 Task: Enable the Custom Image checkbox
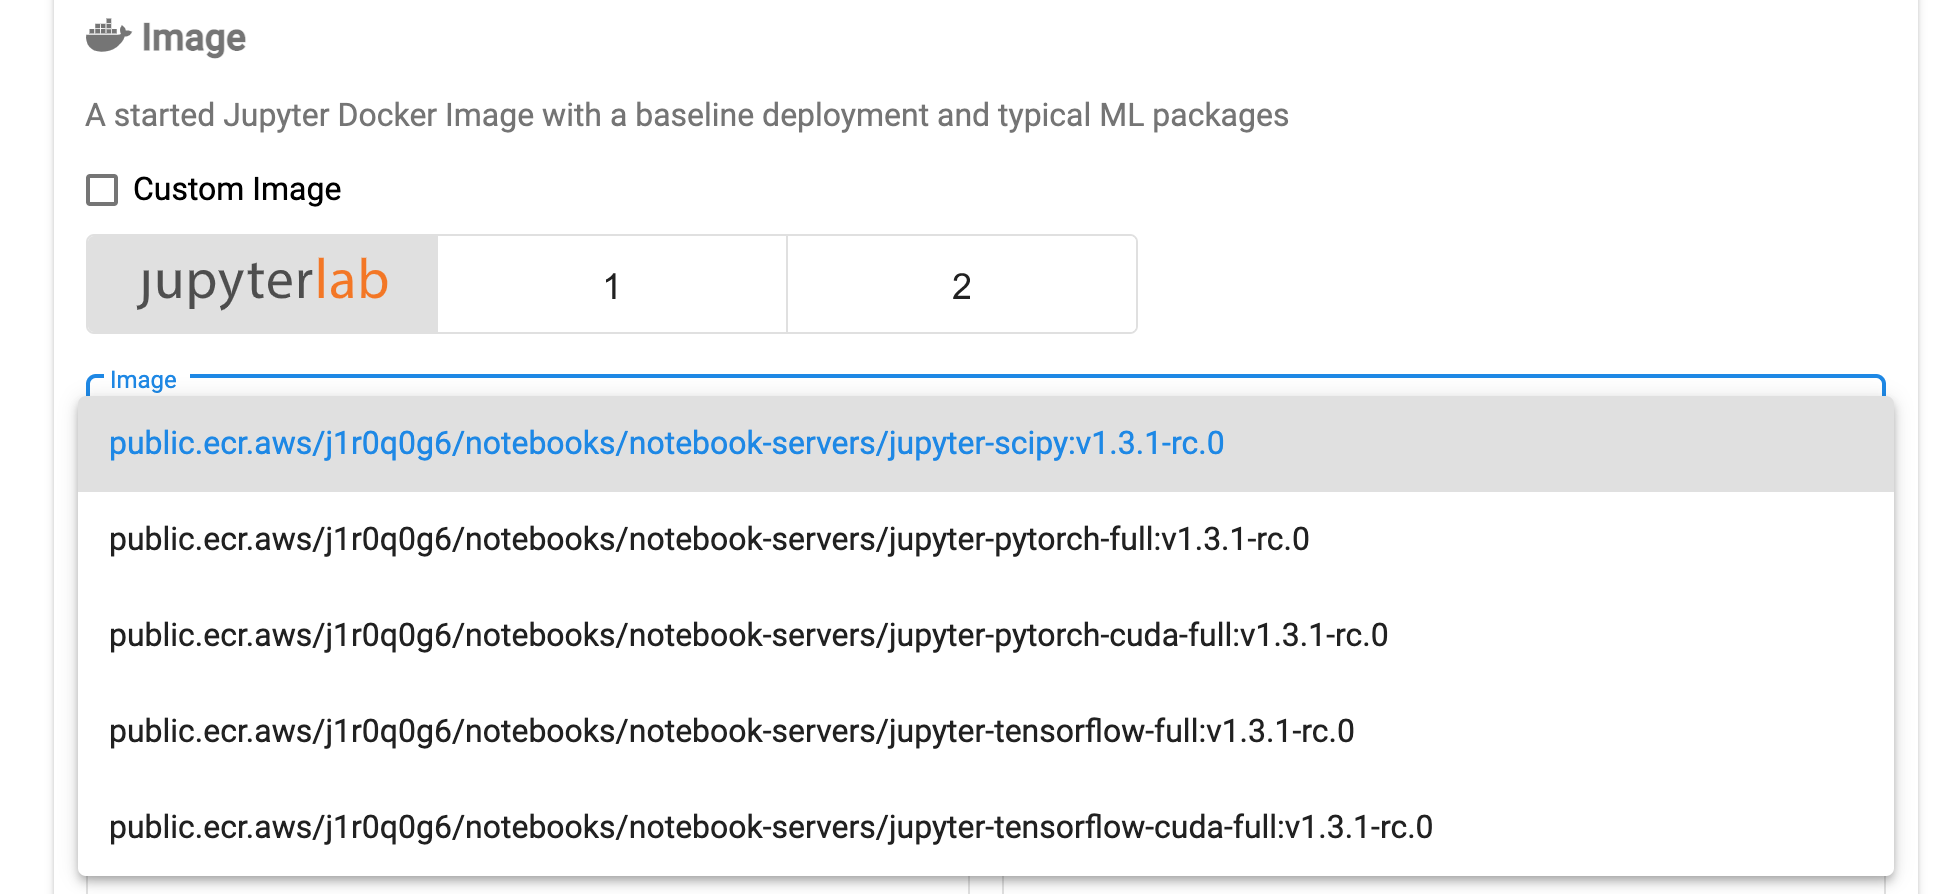(x=102, y=190)
